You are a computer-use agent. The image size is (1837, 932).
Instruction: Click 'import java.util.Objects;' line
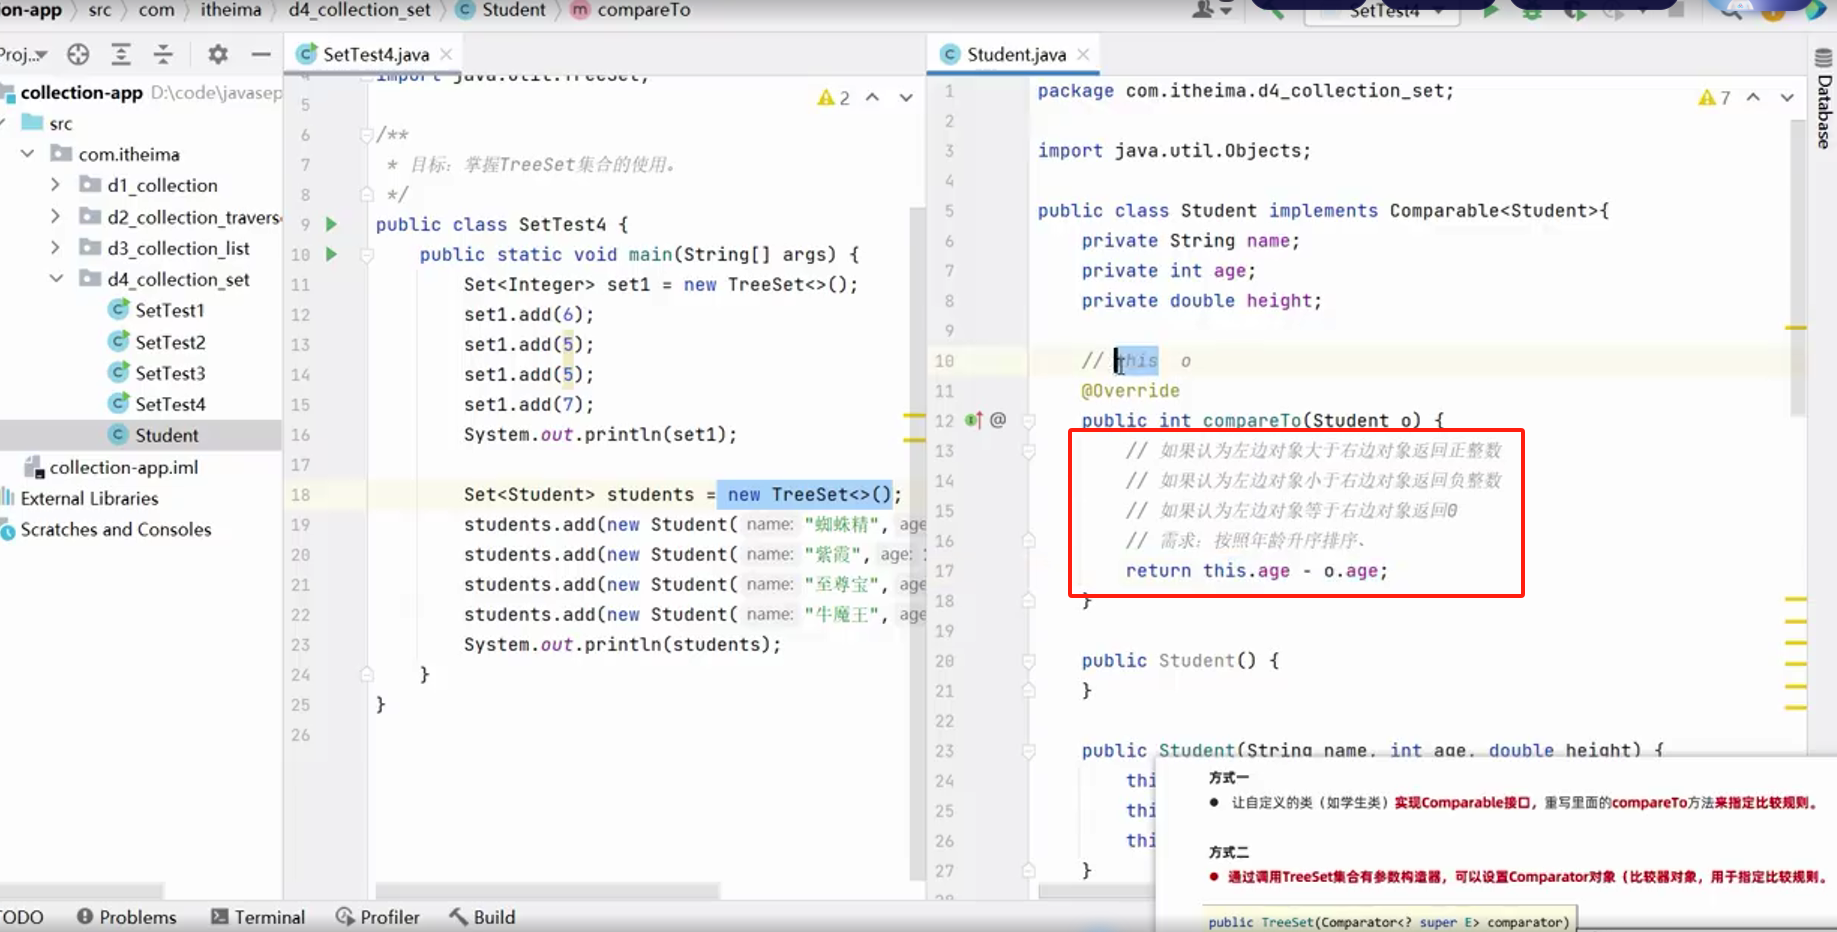(1174, 151)
